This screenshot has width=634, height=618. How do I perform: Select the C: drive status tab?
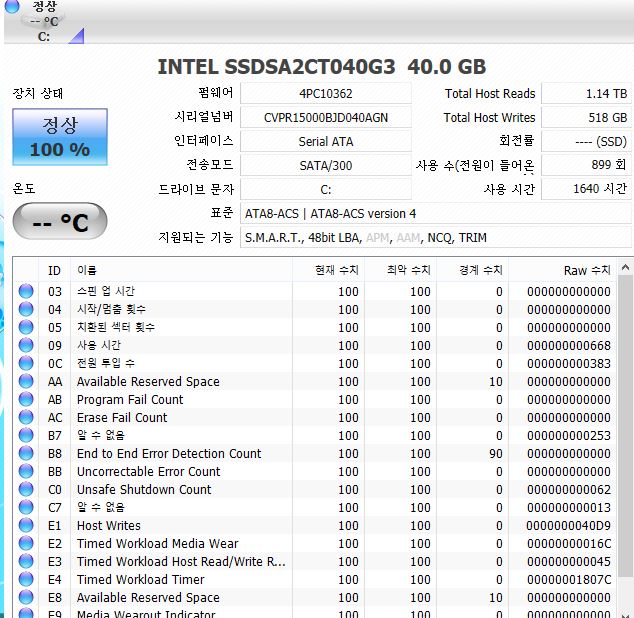point(43,21)
